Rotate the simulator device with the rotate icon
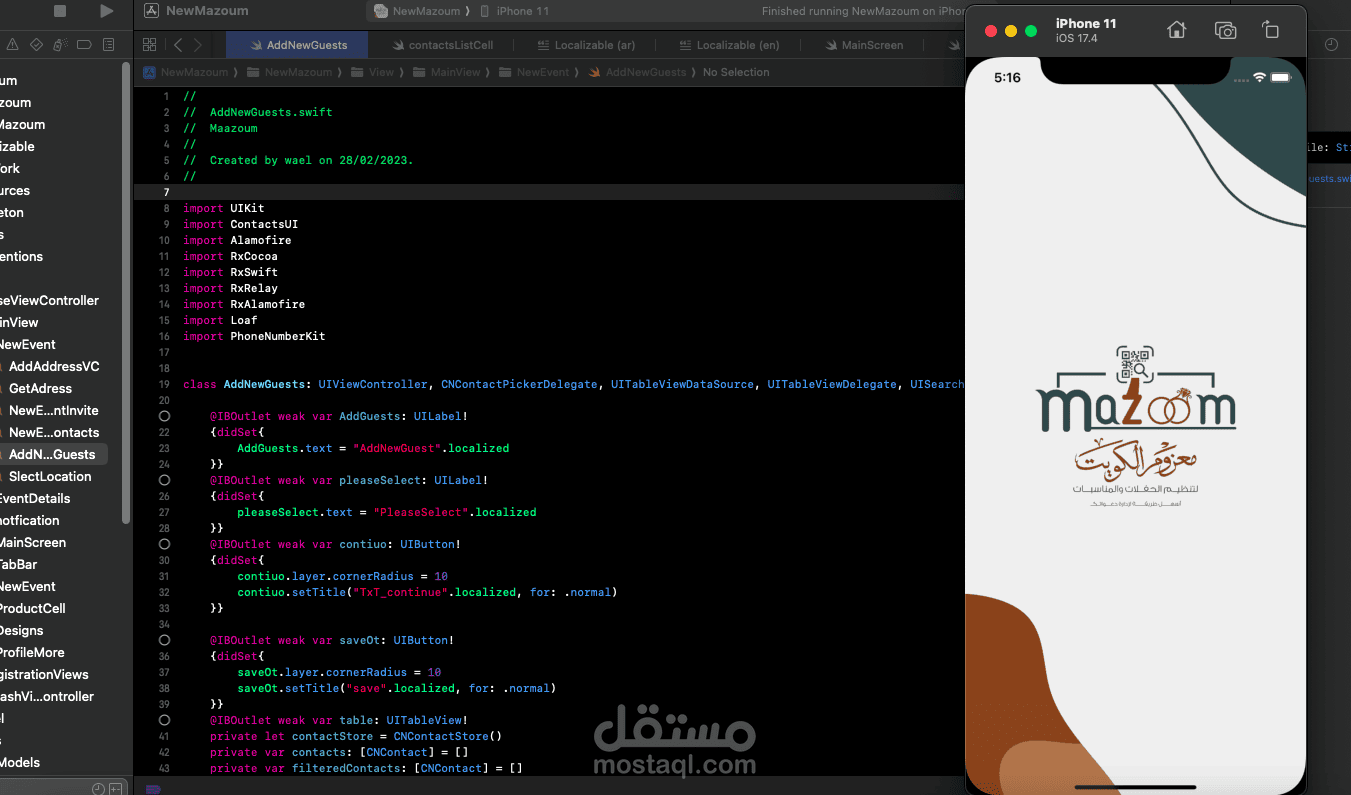Image resolution: width=1351 pixels, height=795 pixels. (x=1270, y=30)
